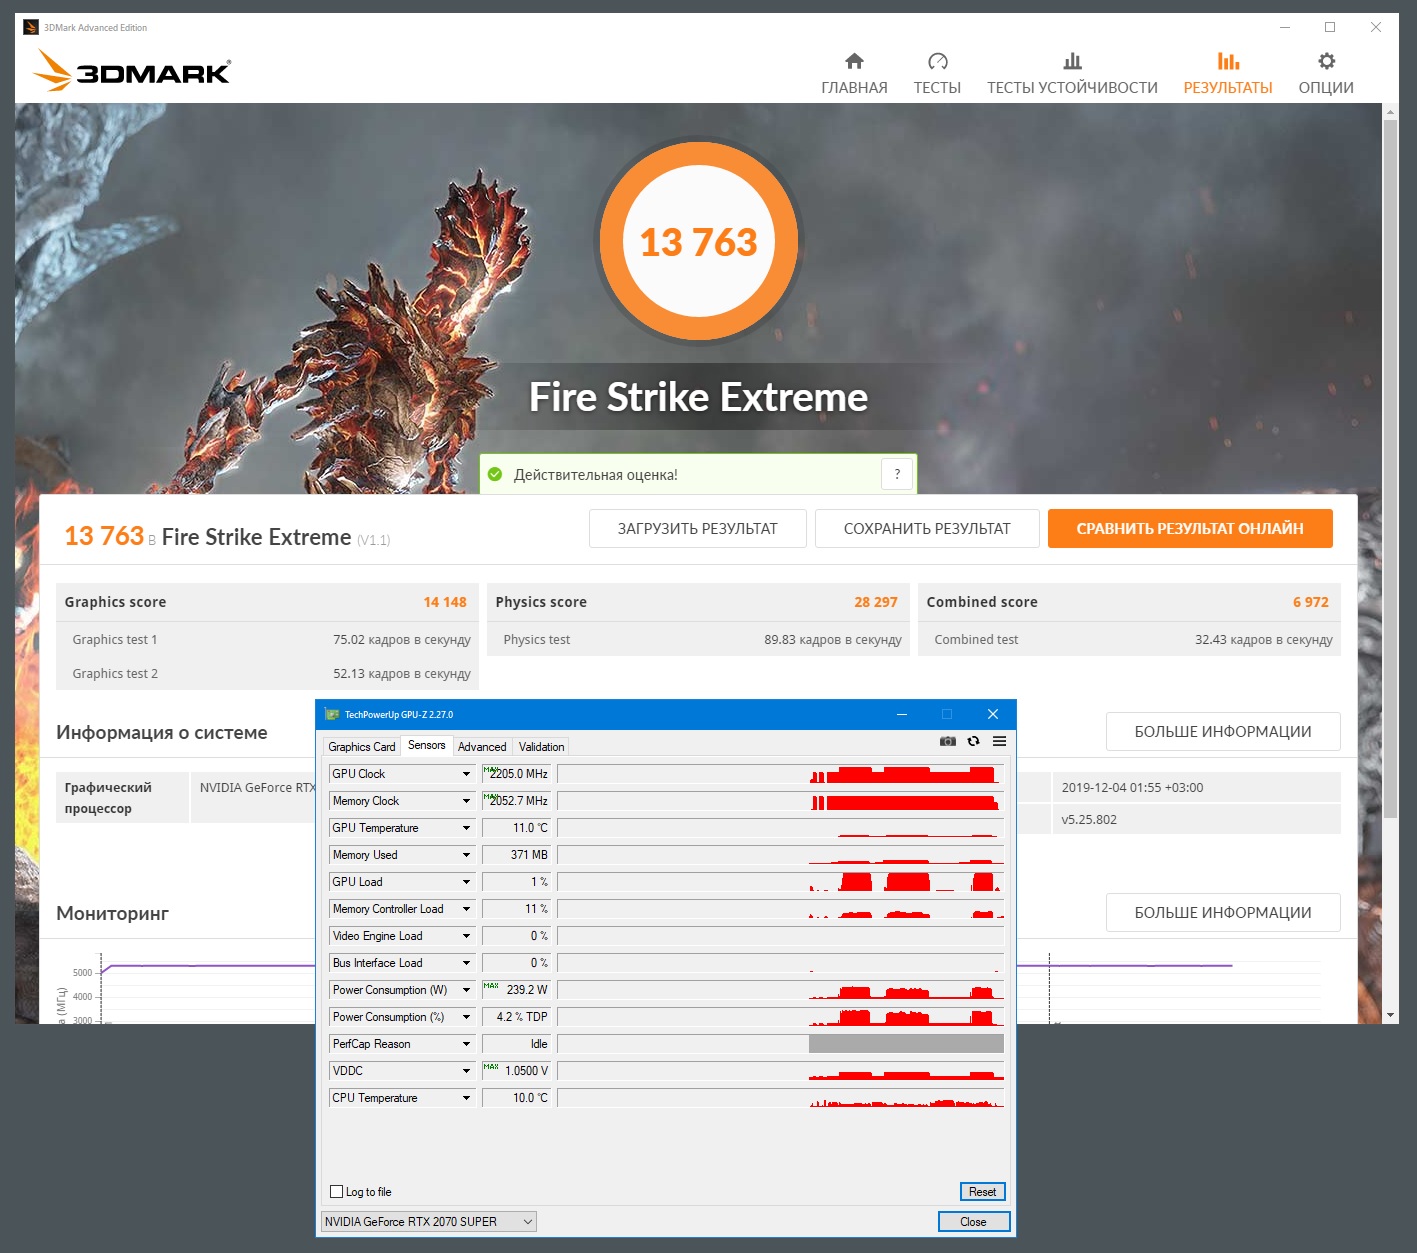Go to the ТЕСТЫ benchmarks tab
1417x1253 pixels.
click(937, 74)
